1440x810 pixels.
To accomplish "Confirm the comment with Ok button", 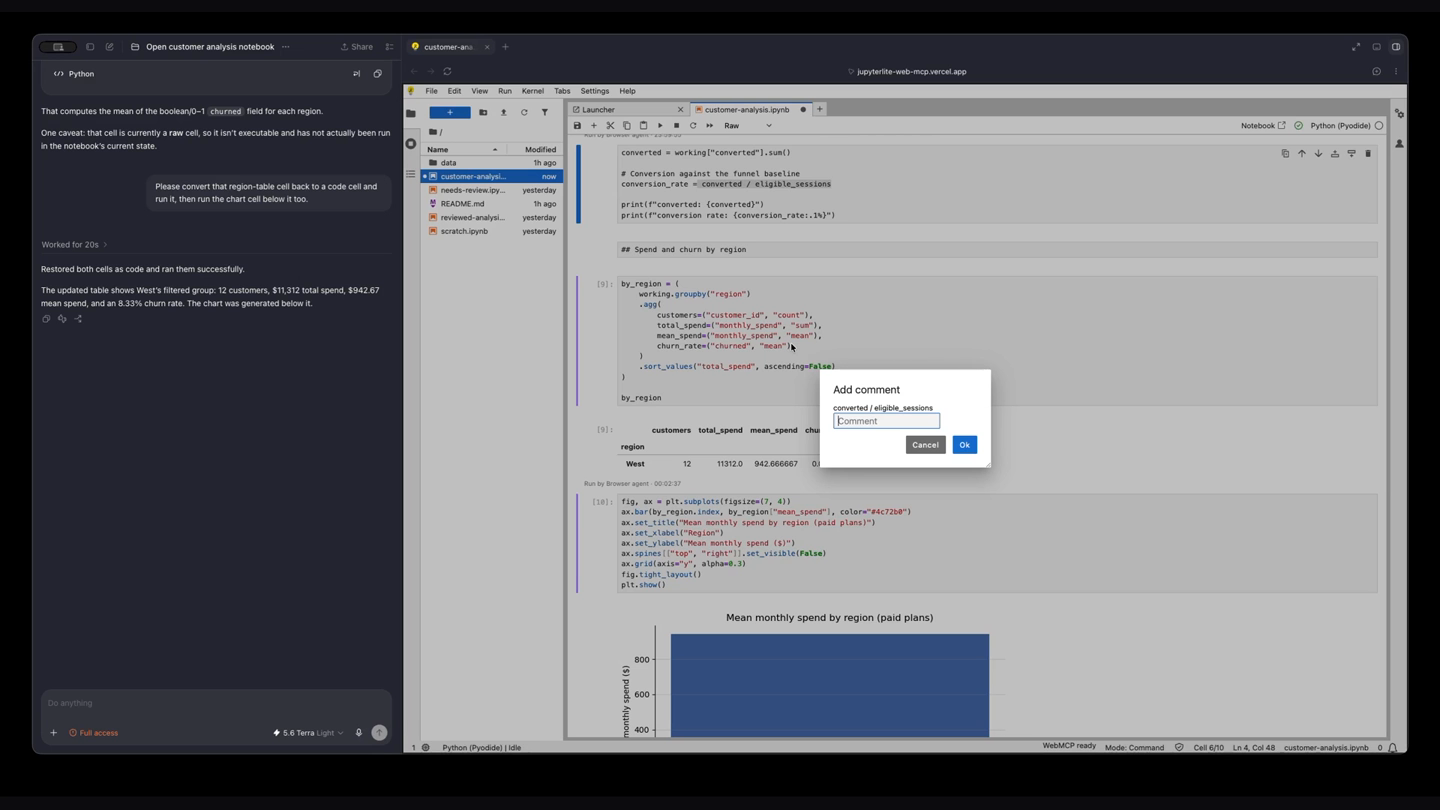I will (x=964, y=445).
